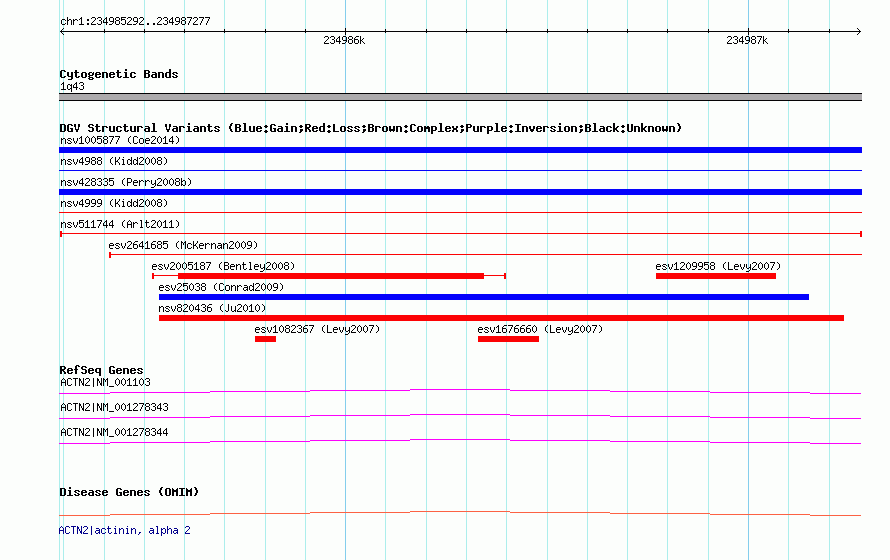
Task: Select the Disease Genes (OMIM) track heading
Action: 129,492
